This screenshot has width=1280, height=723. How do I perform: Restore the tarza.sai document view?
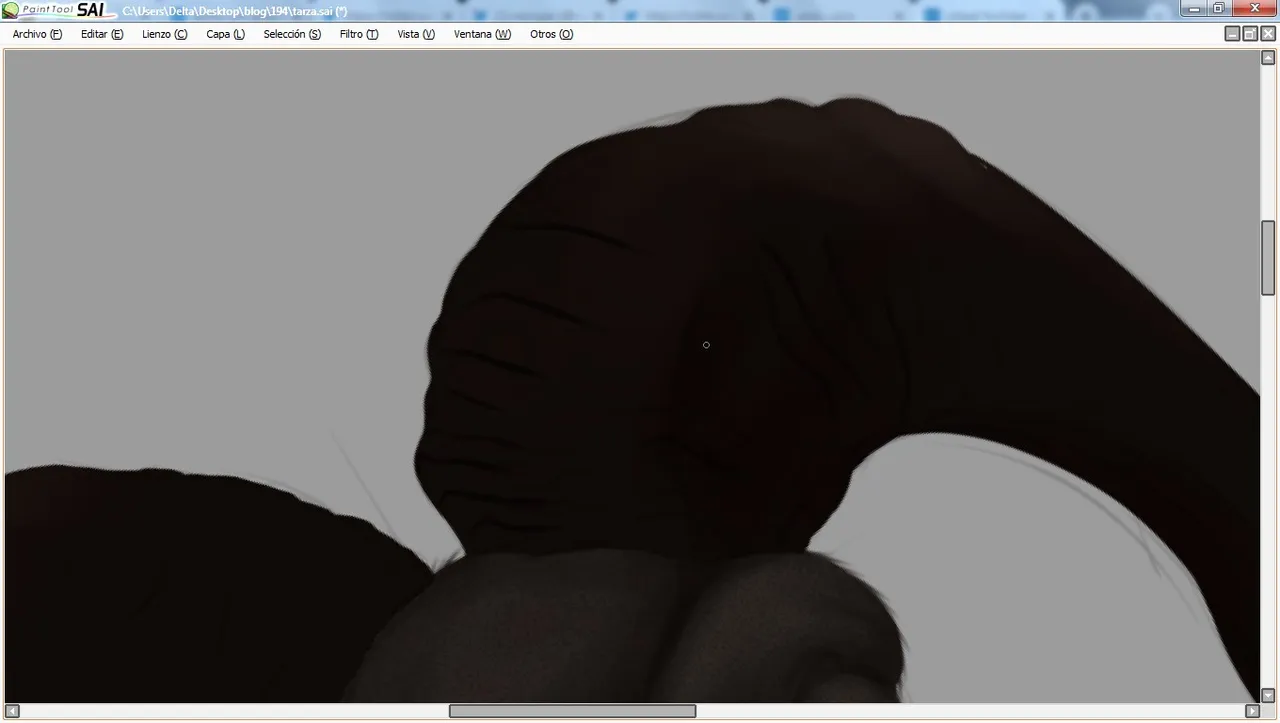pyautogui.click(x=1250, y=34)
